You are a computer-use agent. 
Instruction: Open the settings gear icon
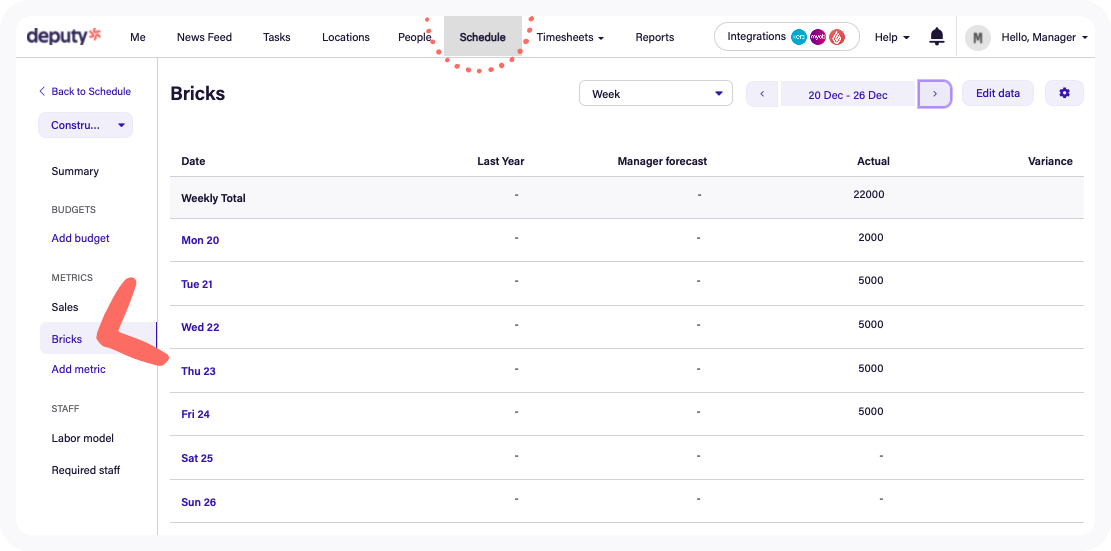click(x=1064, y=93)
